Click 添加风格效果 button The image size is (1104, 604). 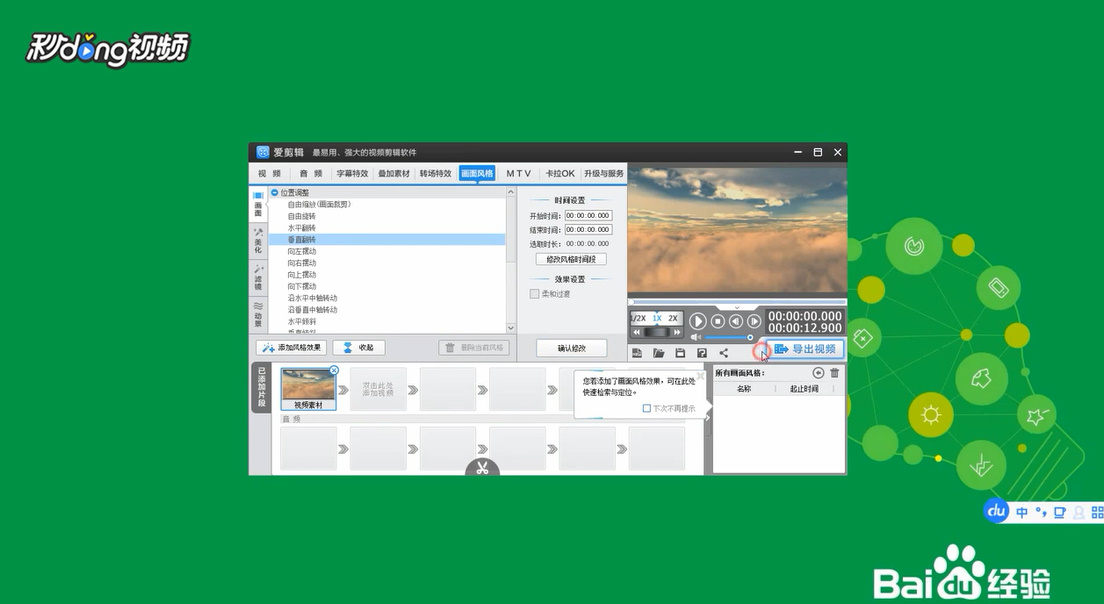(x=291, y=348)
